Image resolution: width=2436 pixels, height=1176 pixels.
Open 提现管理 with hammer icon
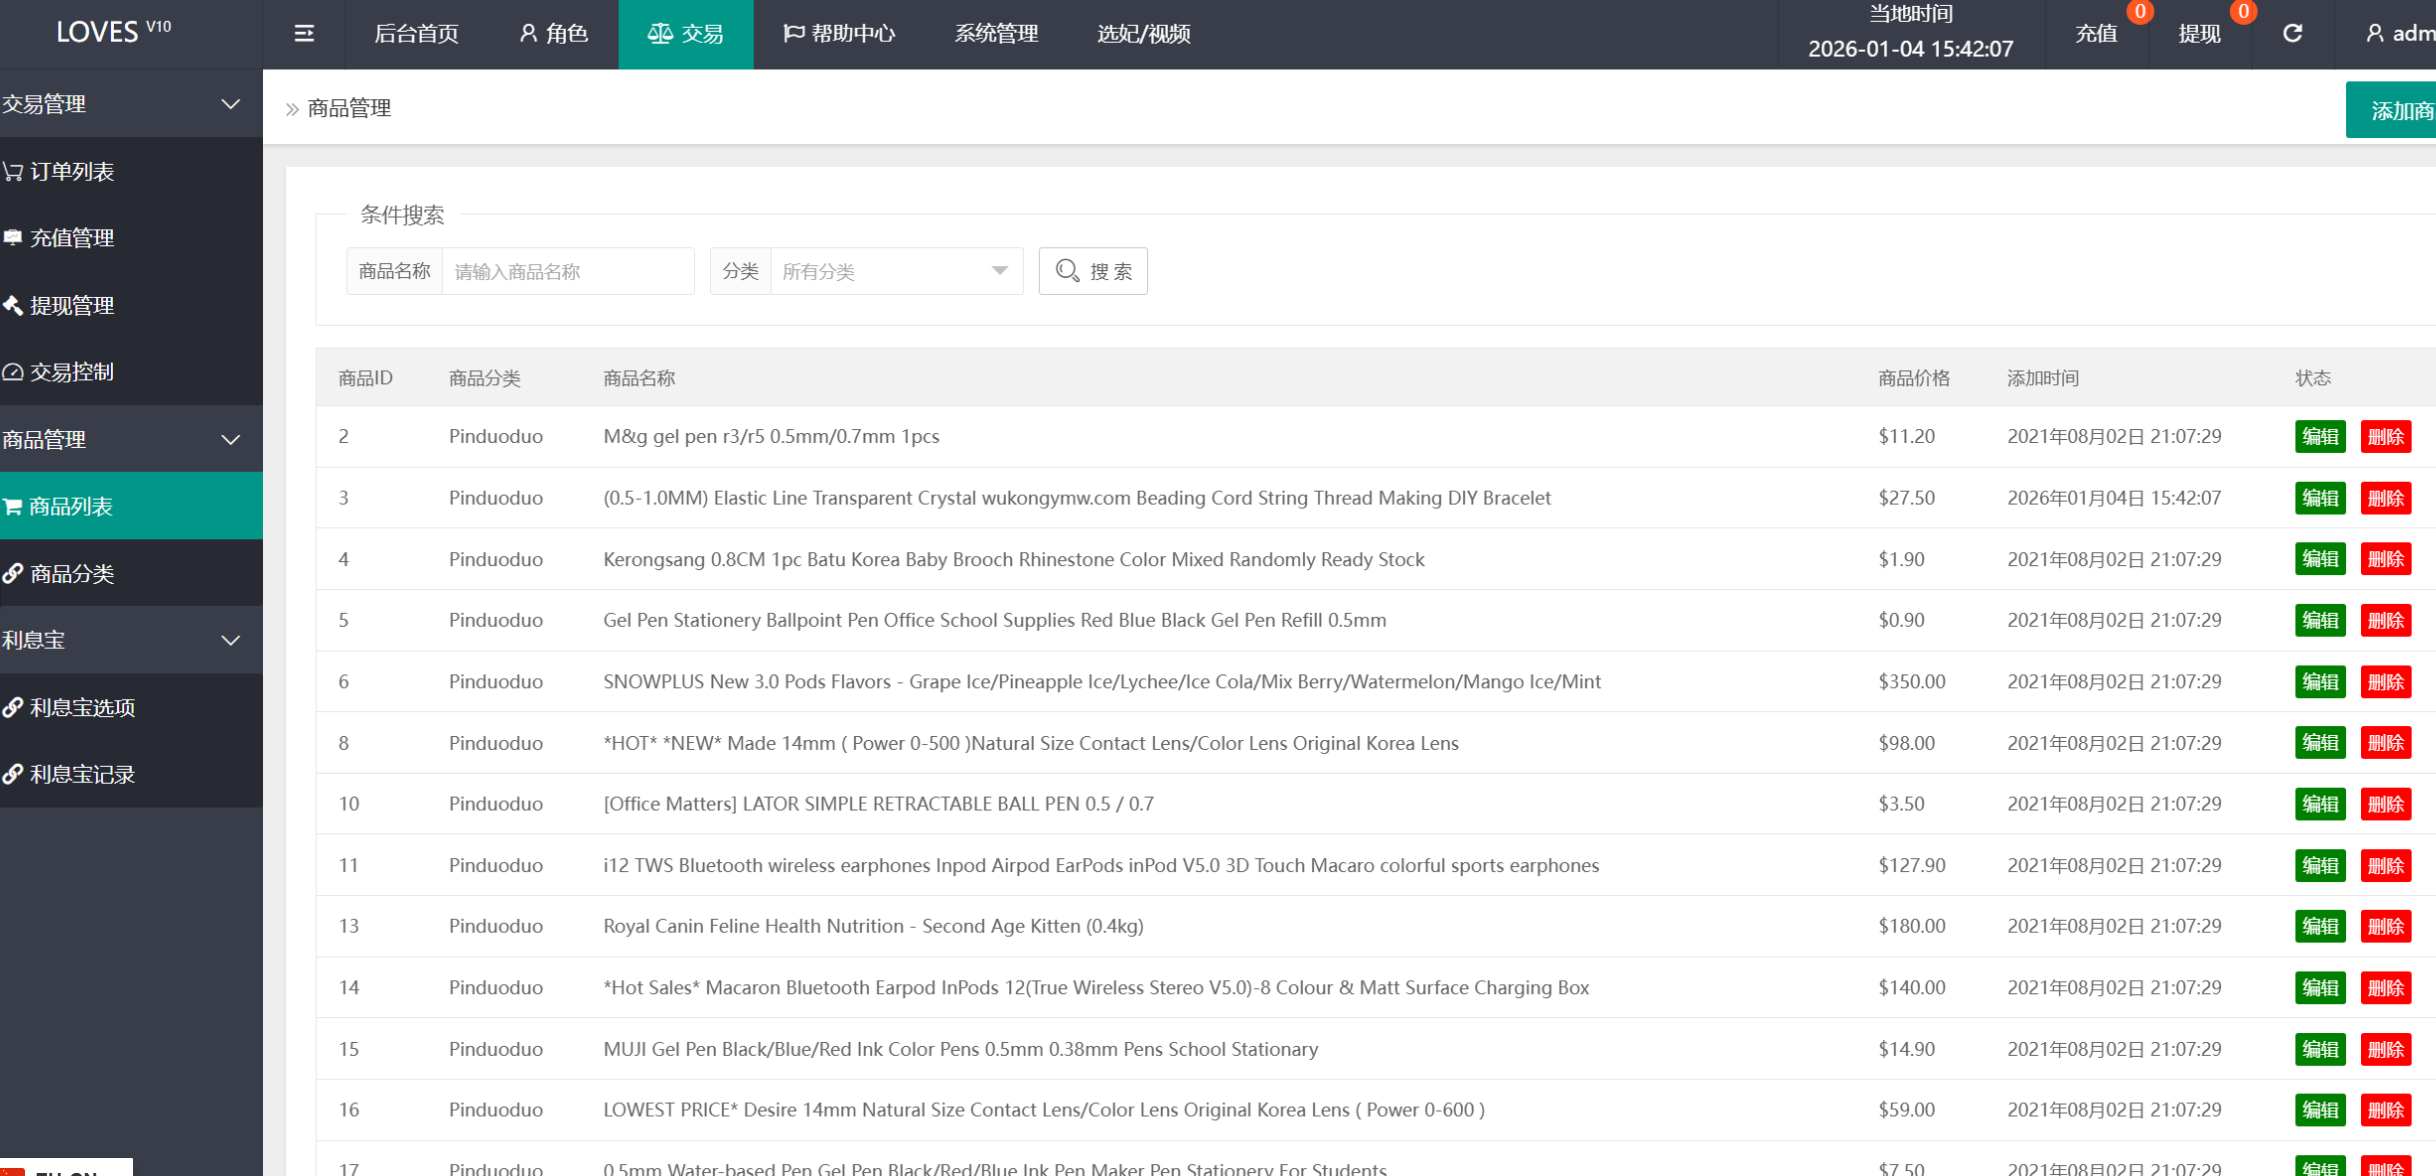70,305
